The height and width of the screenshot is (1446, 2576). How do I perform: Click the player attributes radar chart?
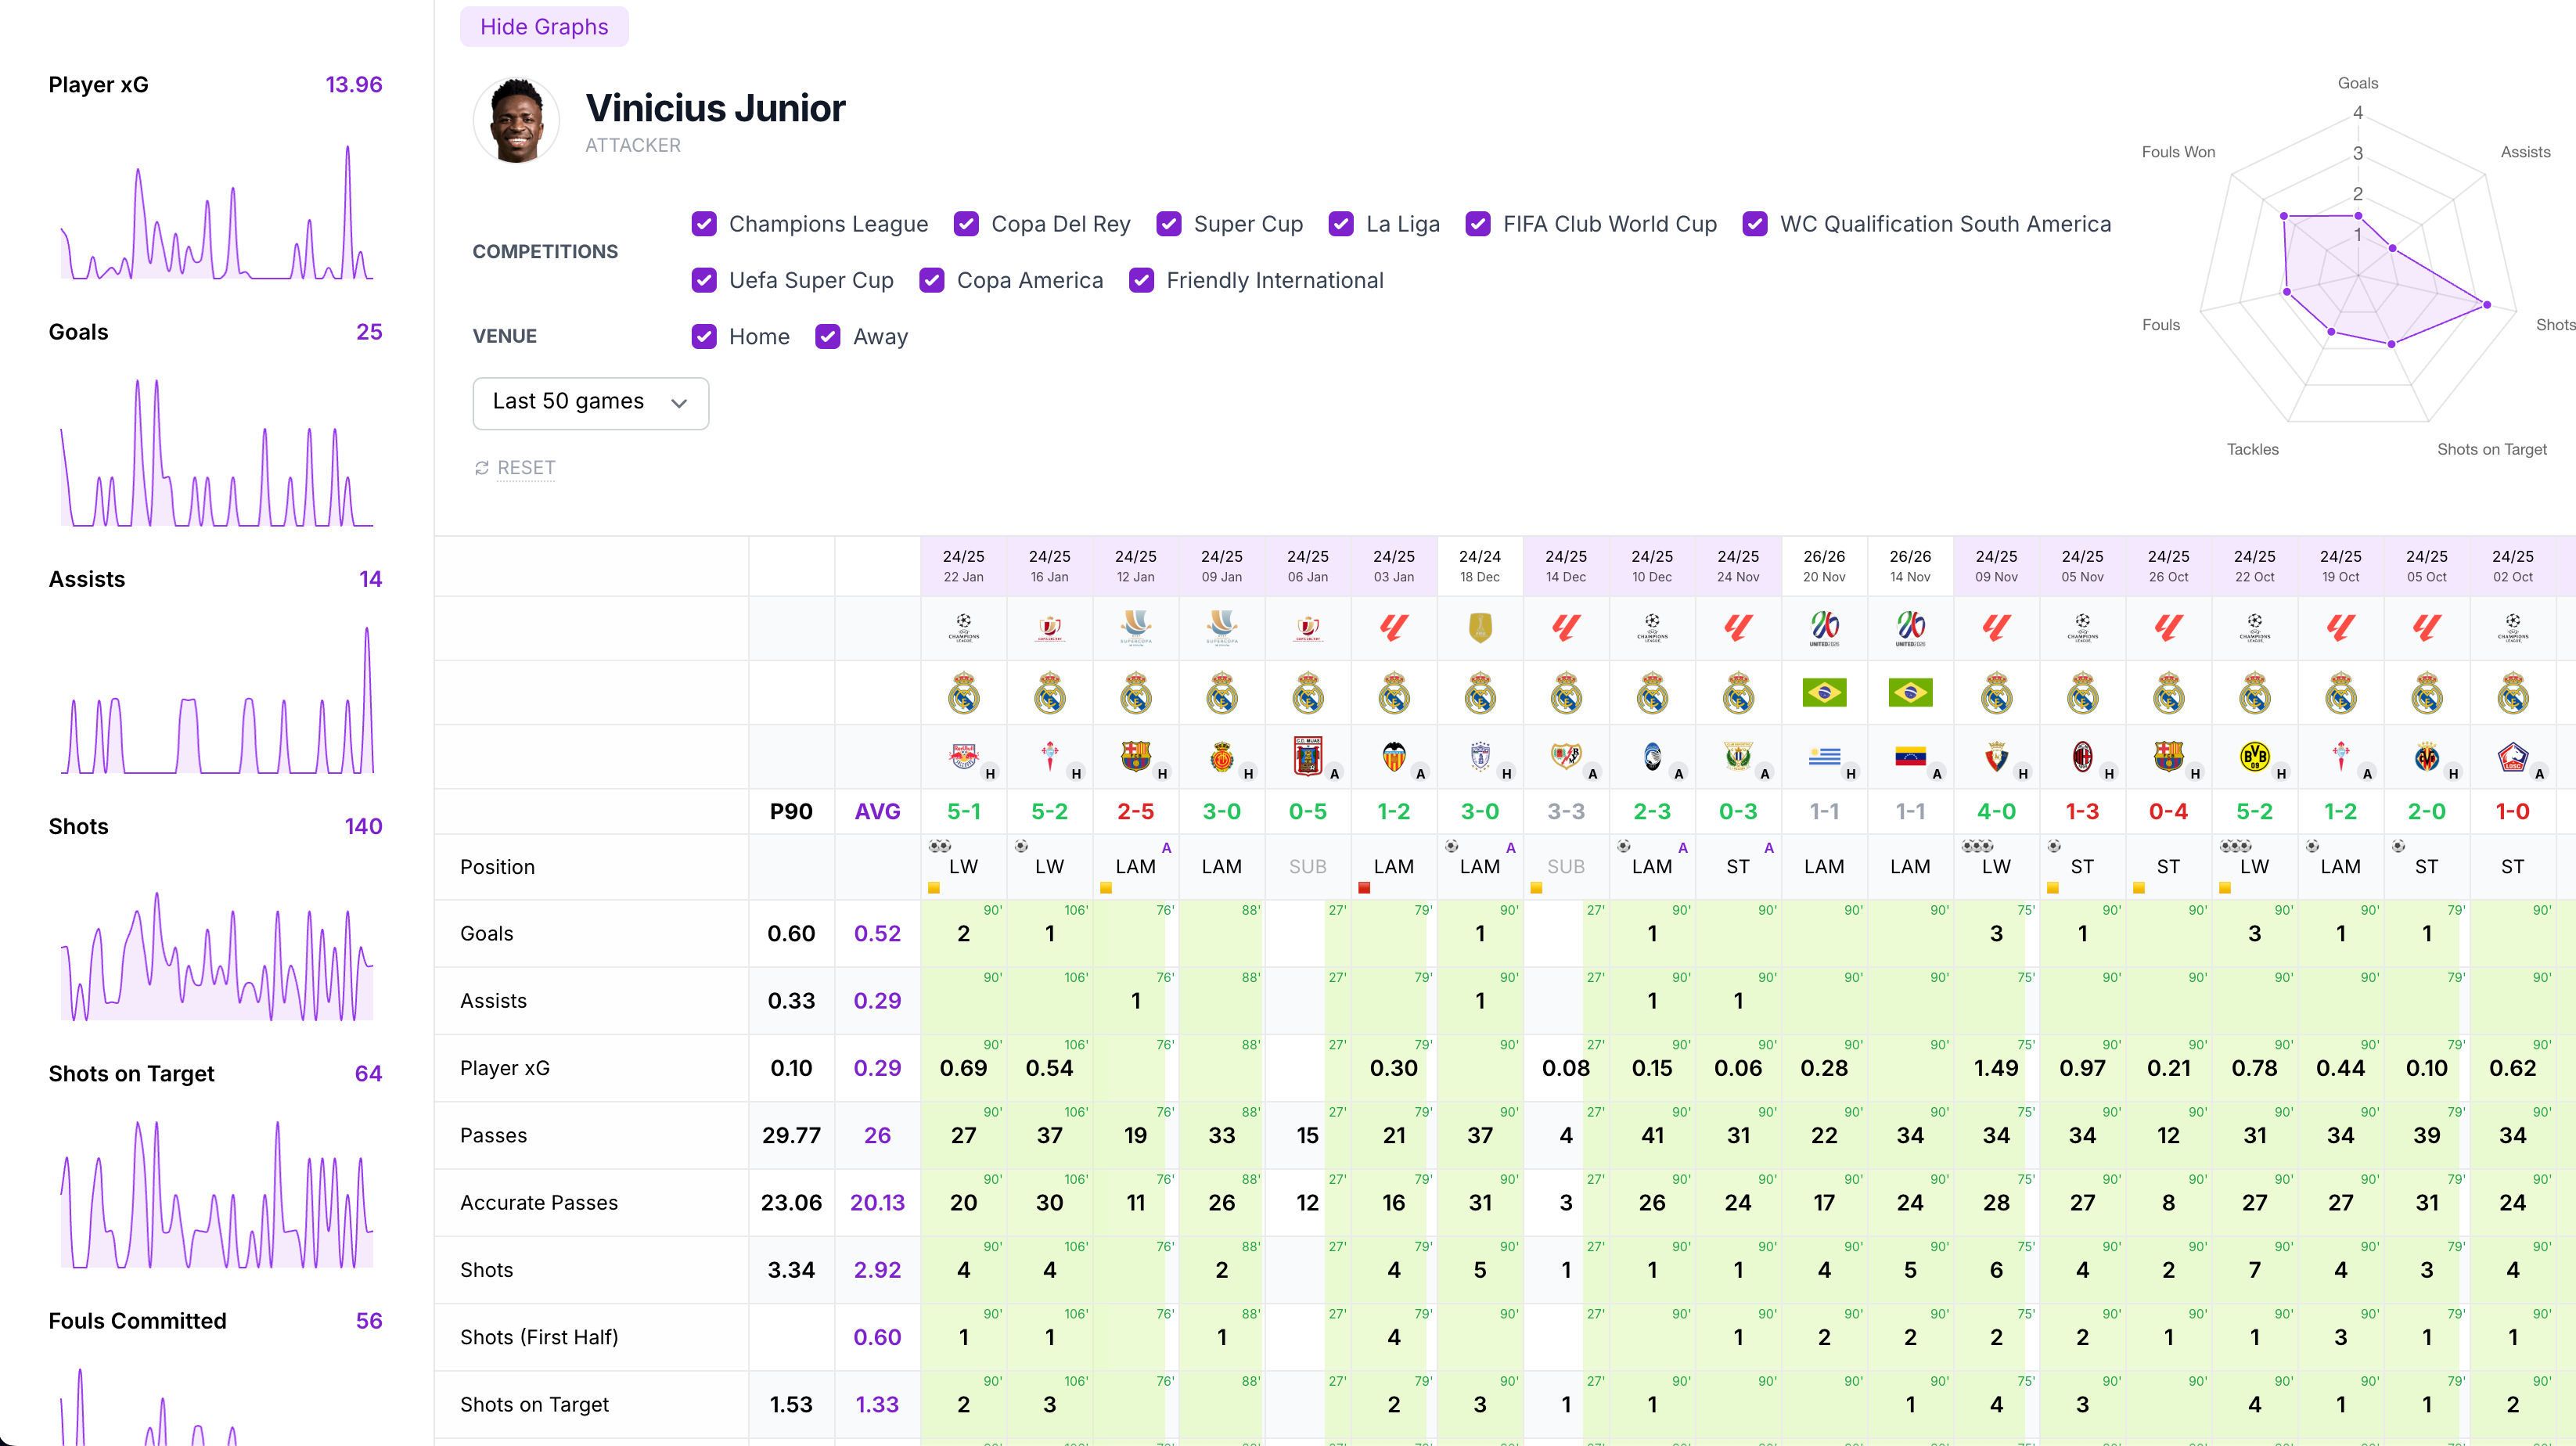(x=2358, y=268)
